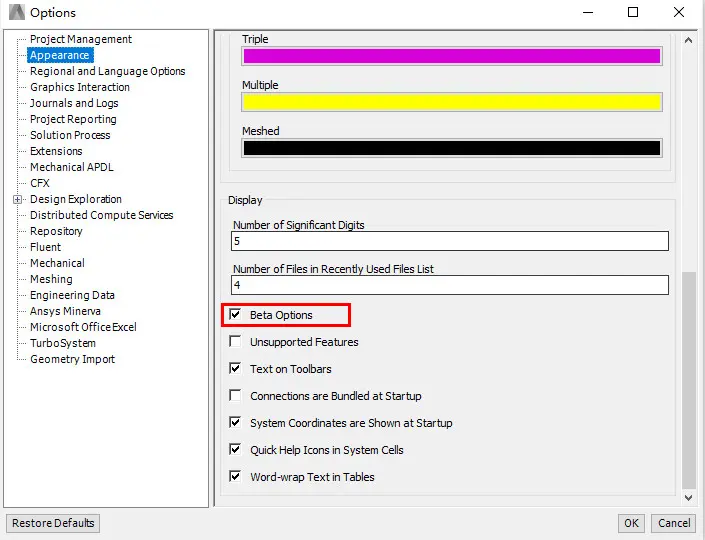705x540 pixels.
Task: Click the Ansys logo icon in title bar
Action: point(16,13)
